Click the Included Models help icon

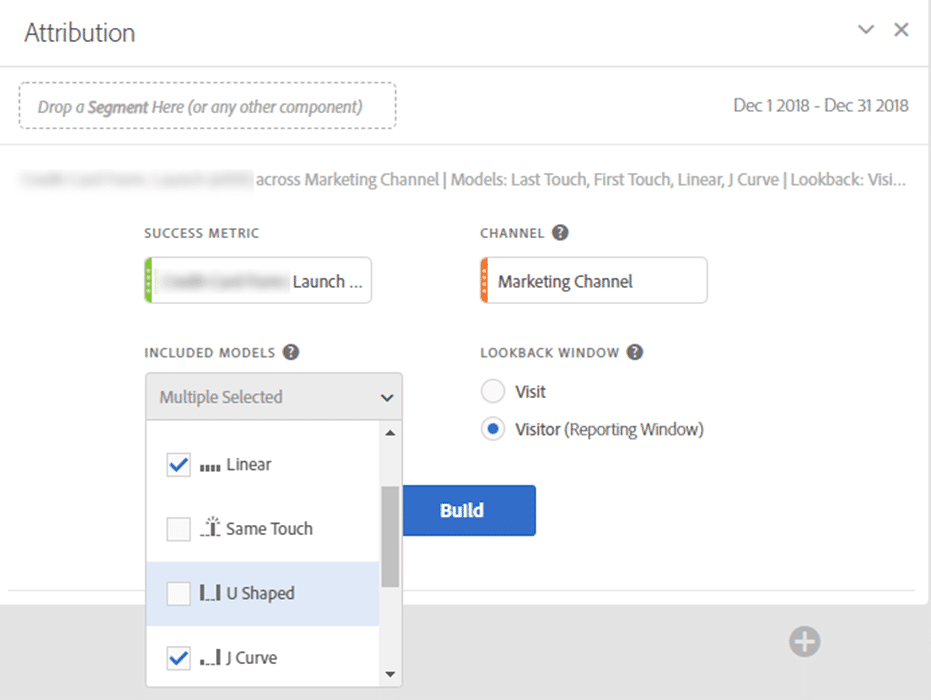291,352
